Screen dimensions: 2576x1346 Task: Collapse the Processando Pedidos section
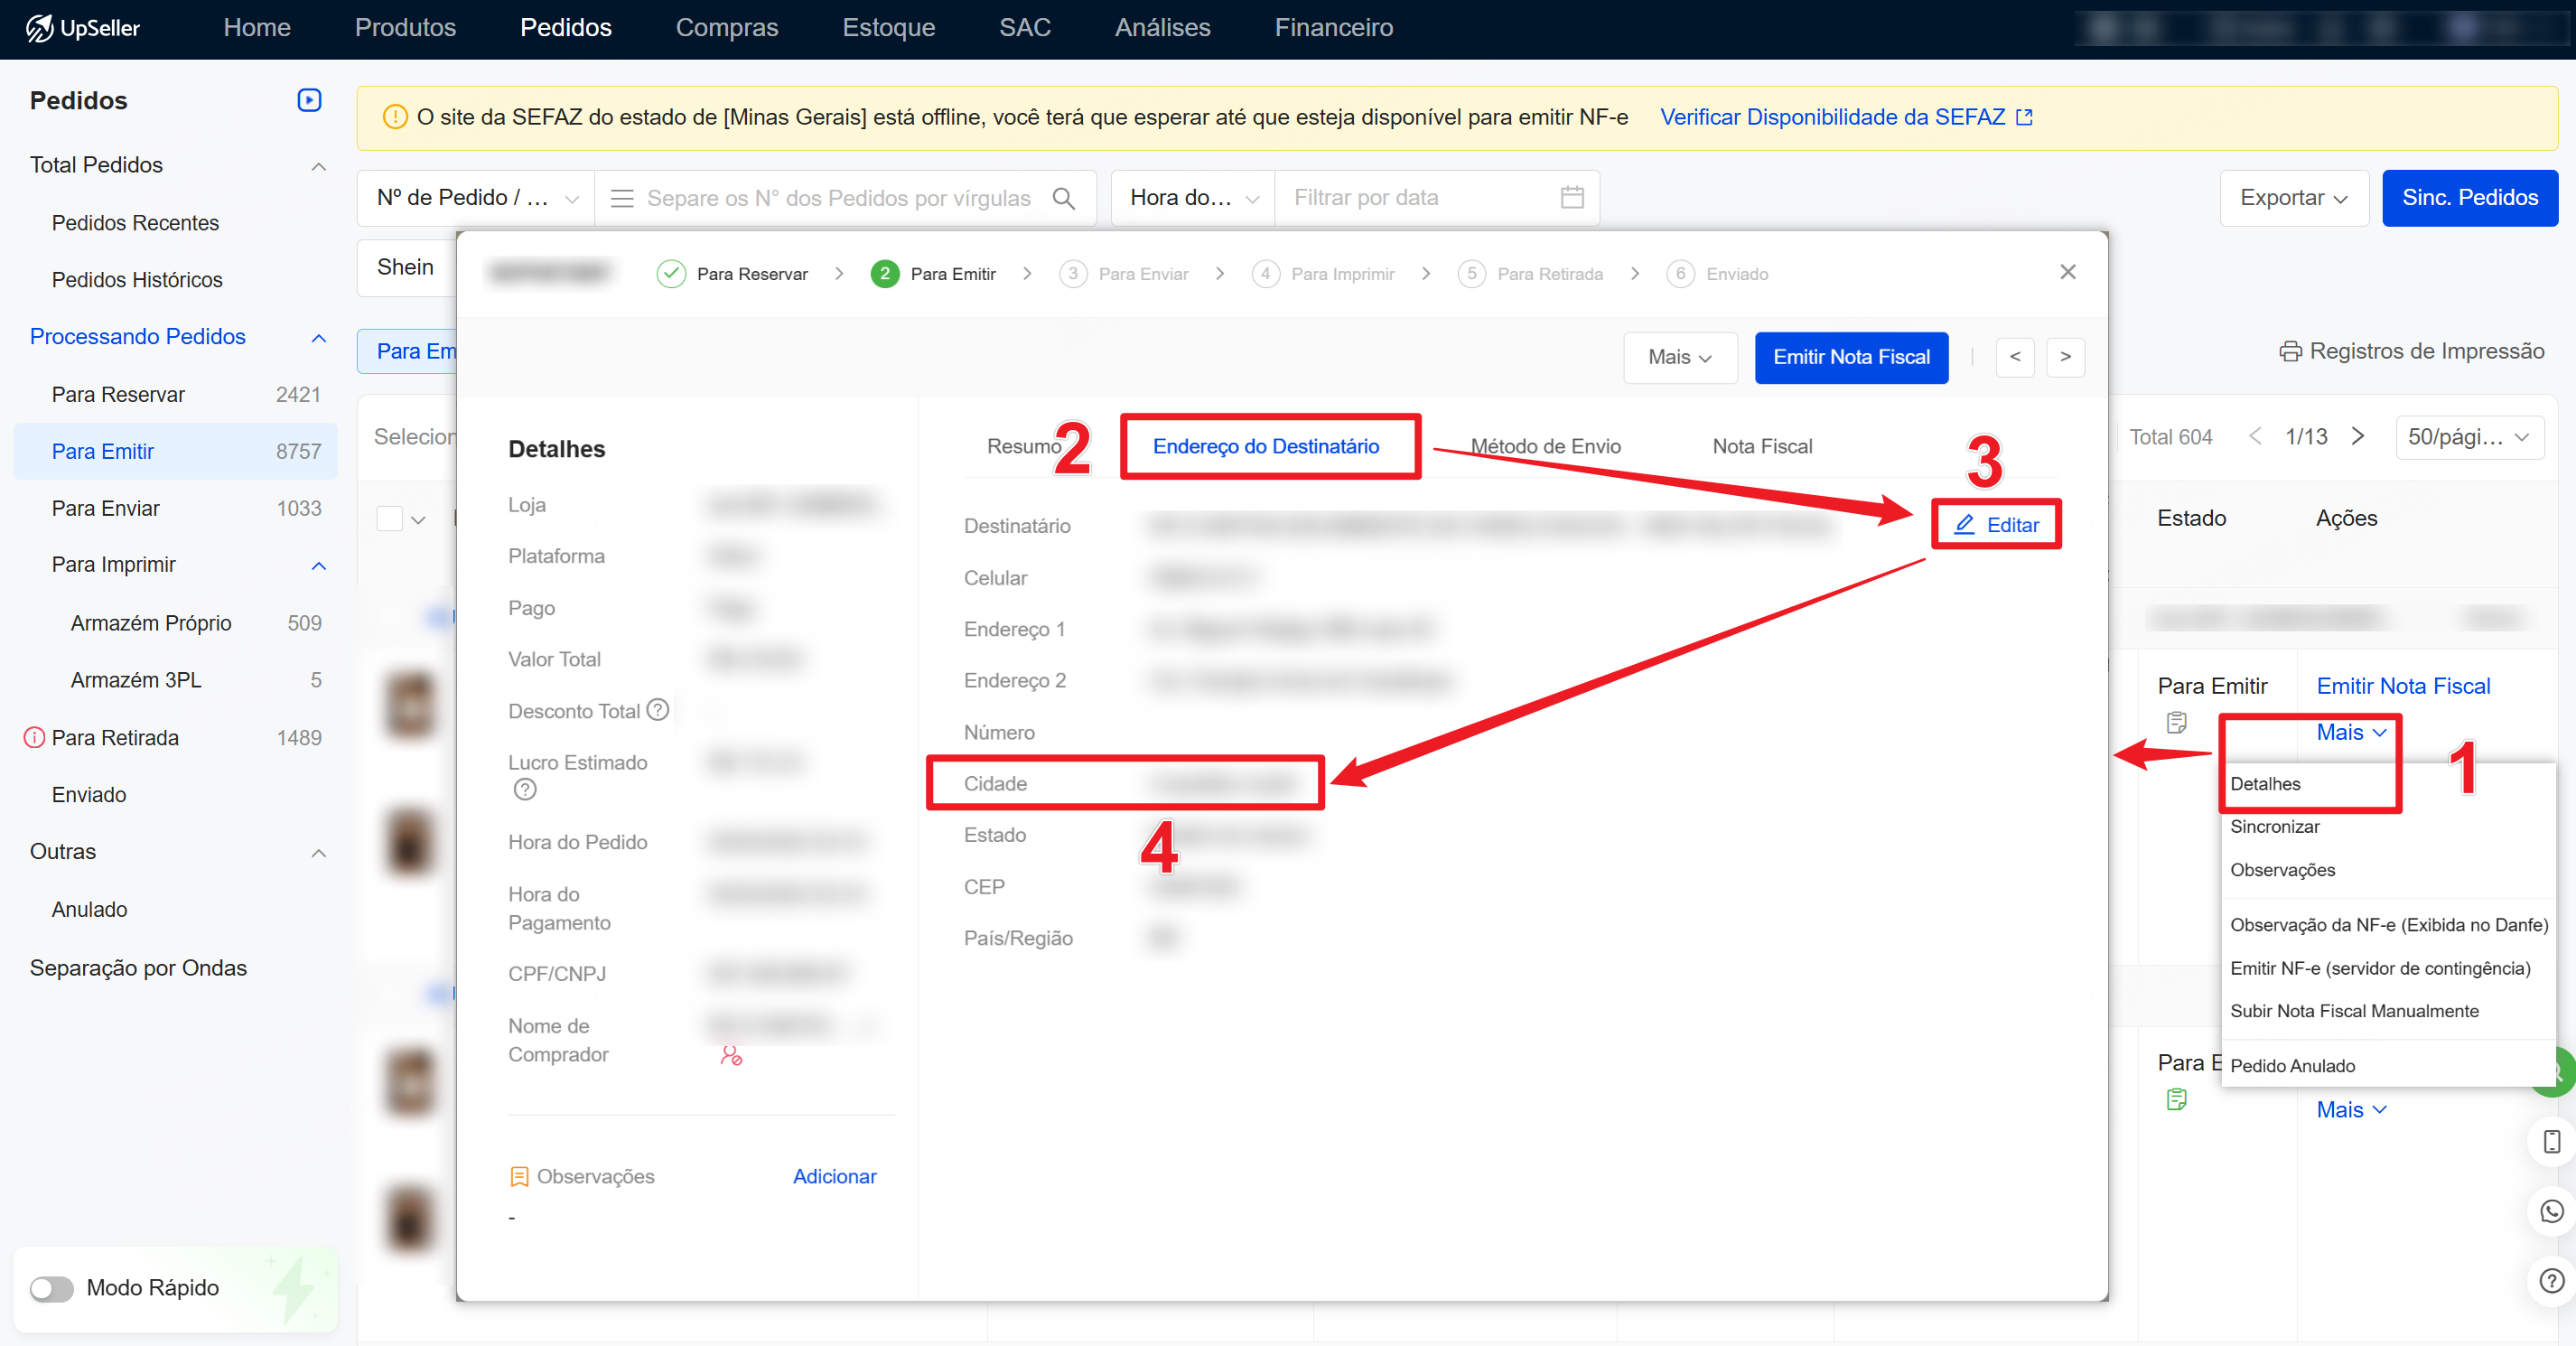[x=319, y=338]
